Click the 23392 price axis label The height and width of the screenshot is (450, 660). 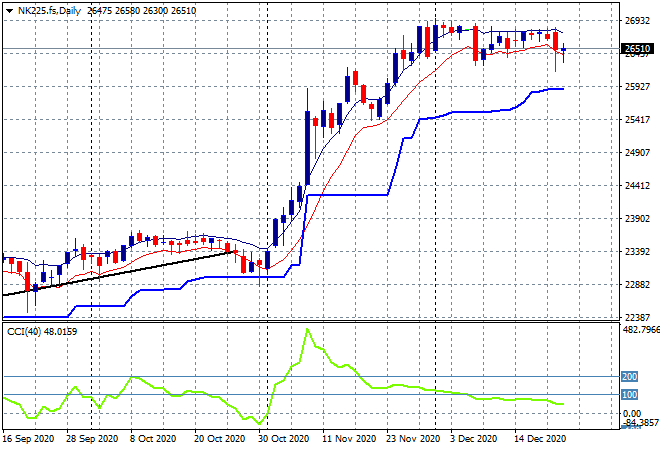[x=637, y=252]
